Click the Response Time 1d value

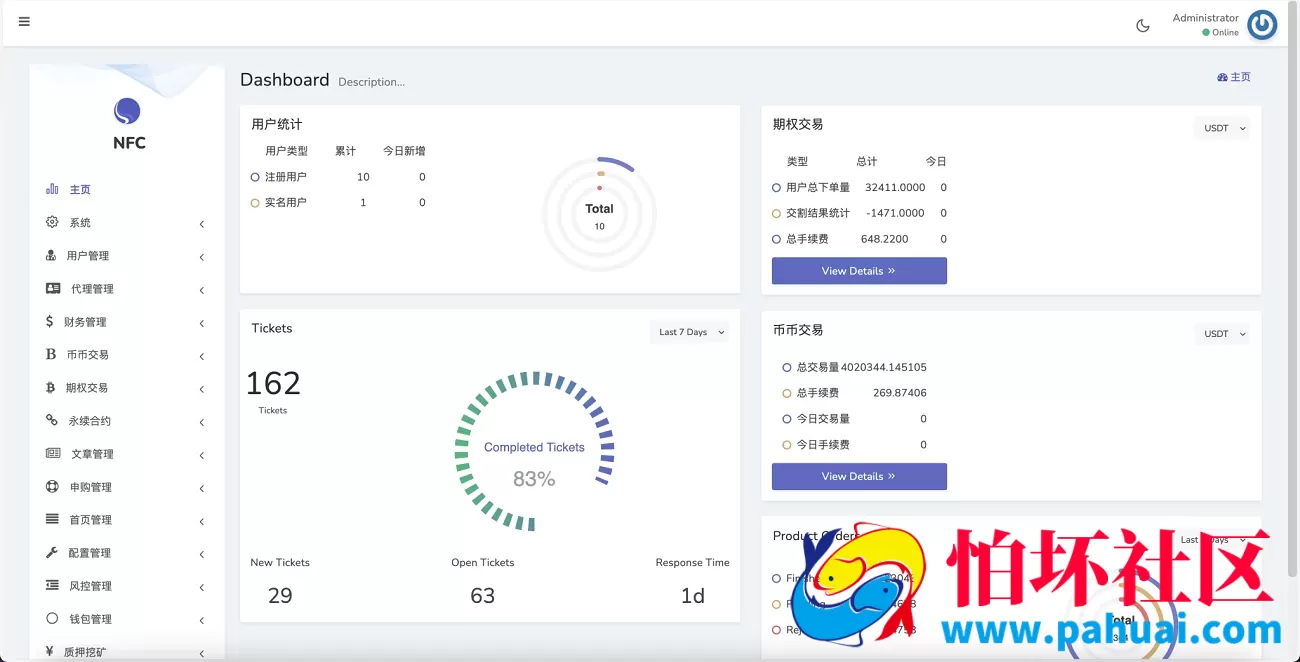point(693,596)
